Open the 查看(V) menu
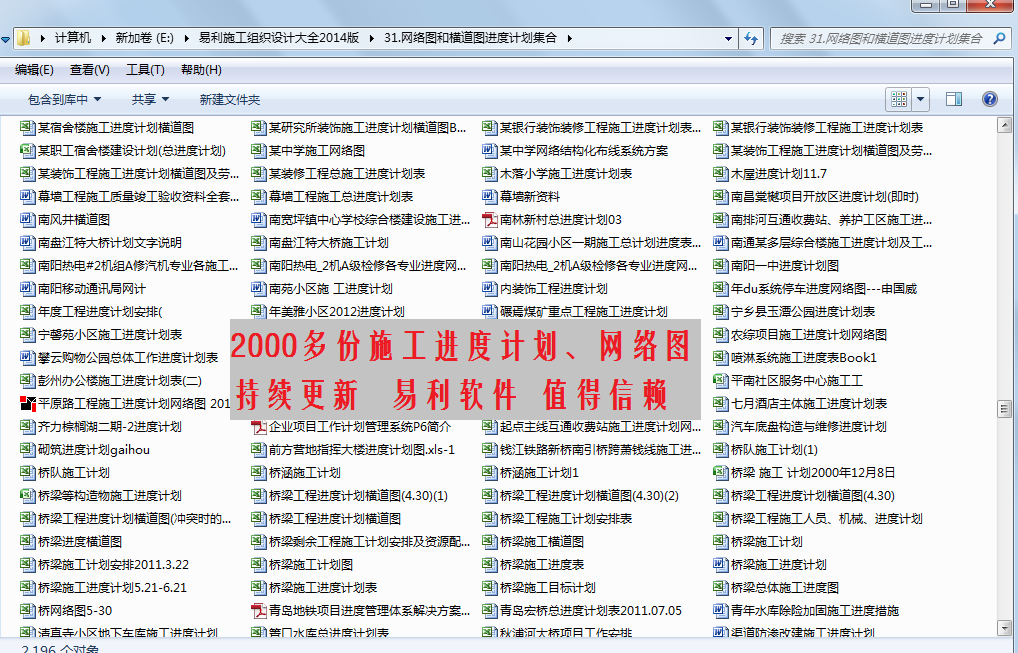This screenshot has height=653, width=1018. point(90,69)
